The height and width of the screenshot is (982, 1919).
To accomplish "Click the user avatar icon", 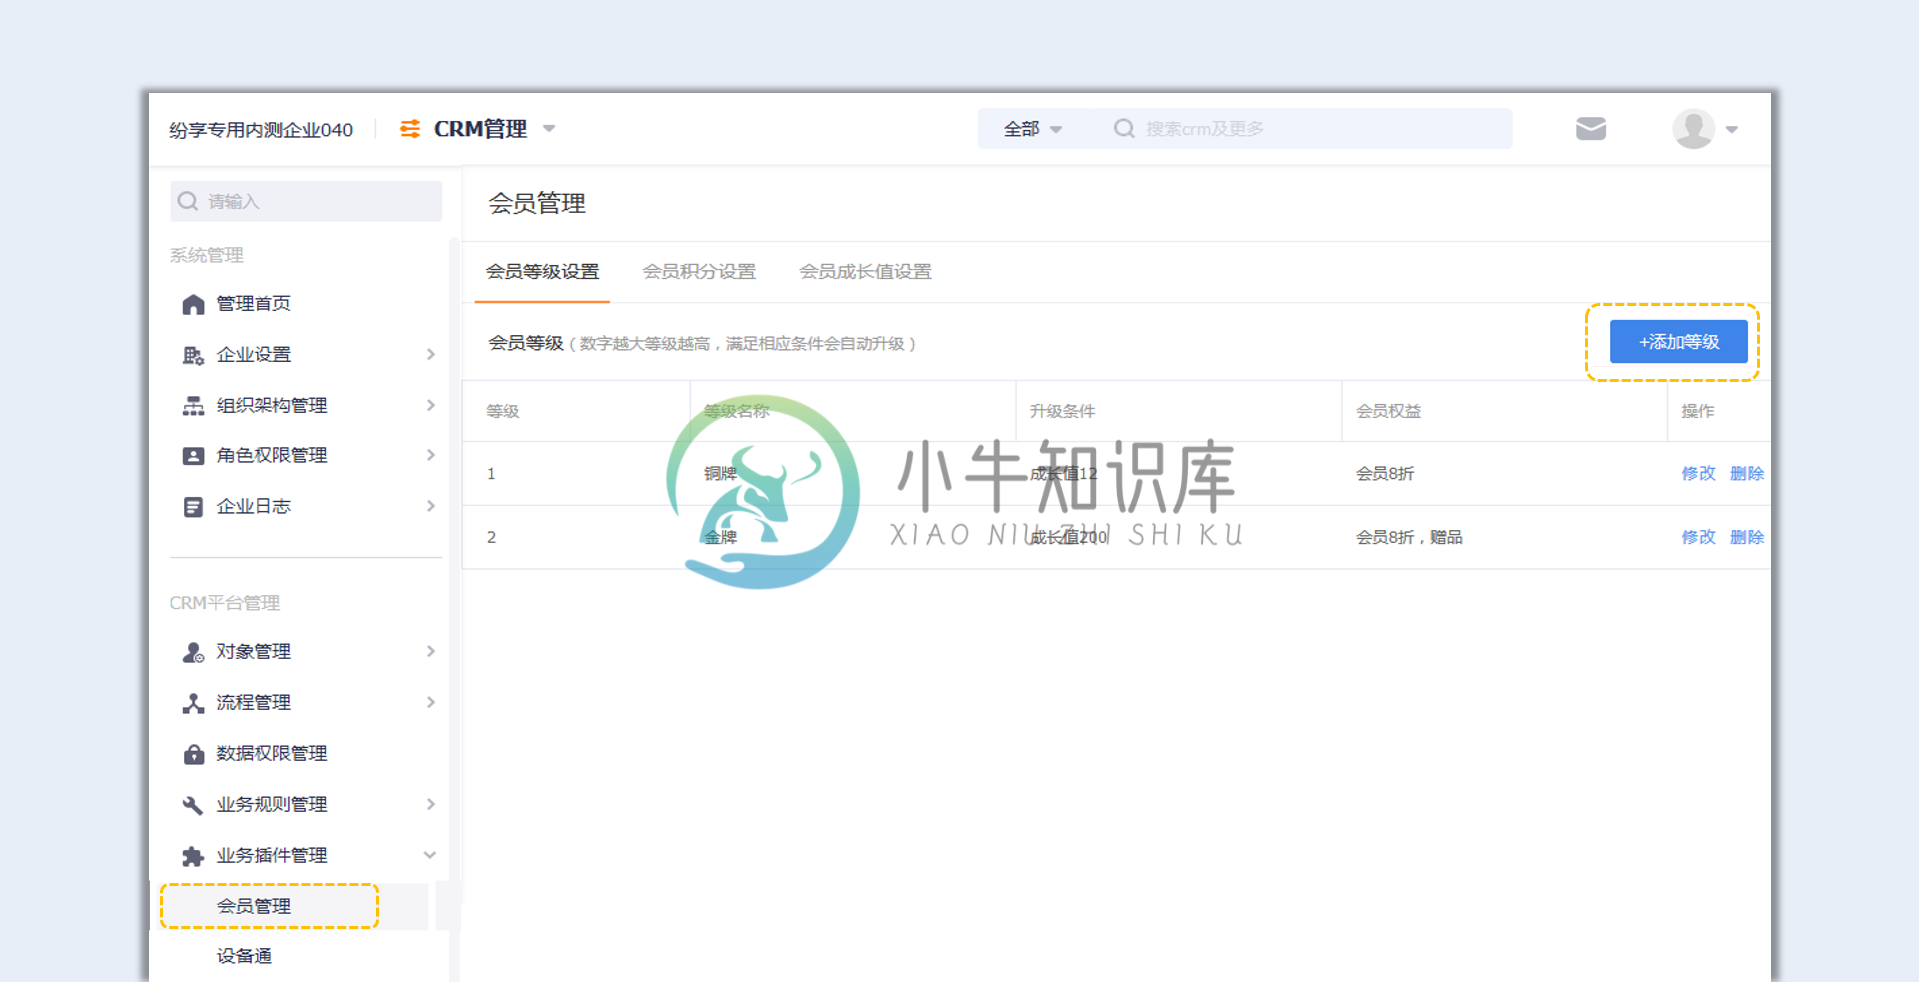I will pyautogui.click(x=1693, y=129).
